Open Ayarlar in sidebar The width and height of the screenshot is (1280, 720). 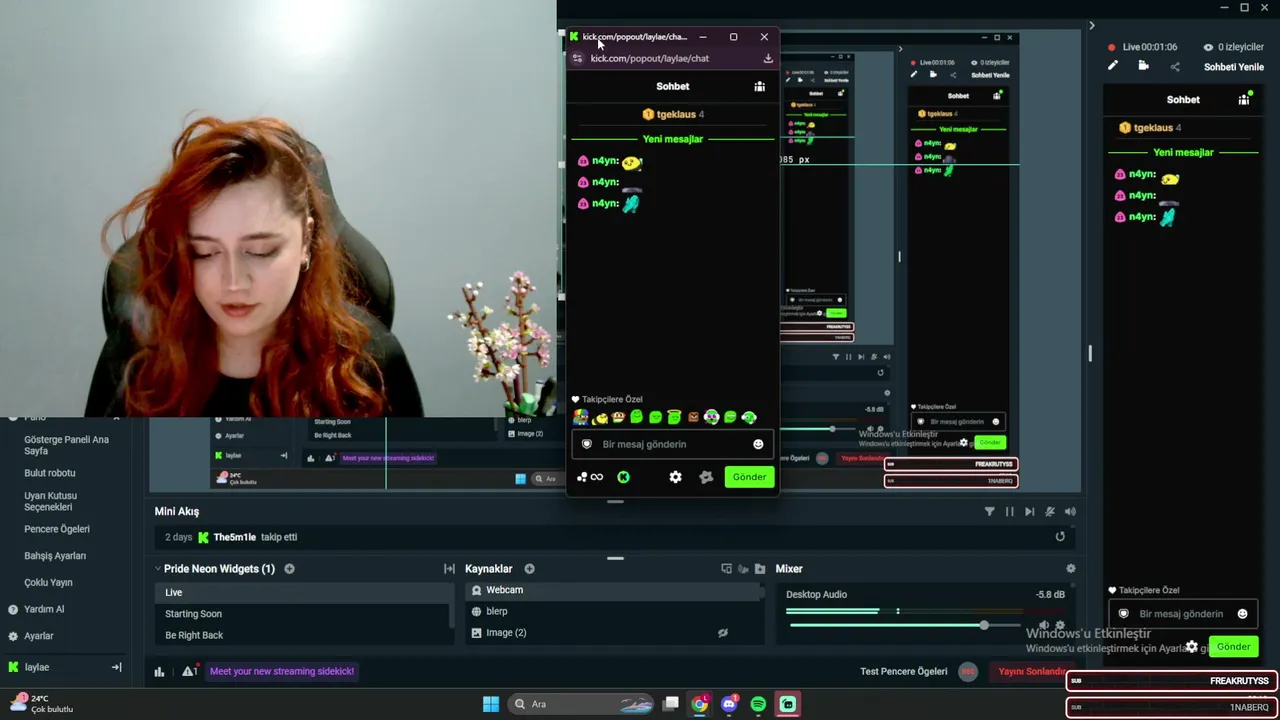click(31, 636)
